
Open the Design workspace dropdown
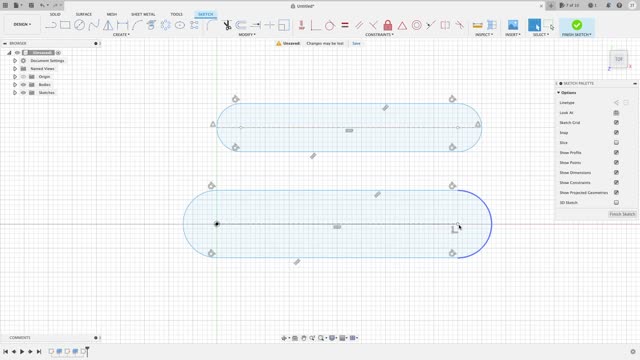point(22,24)
